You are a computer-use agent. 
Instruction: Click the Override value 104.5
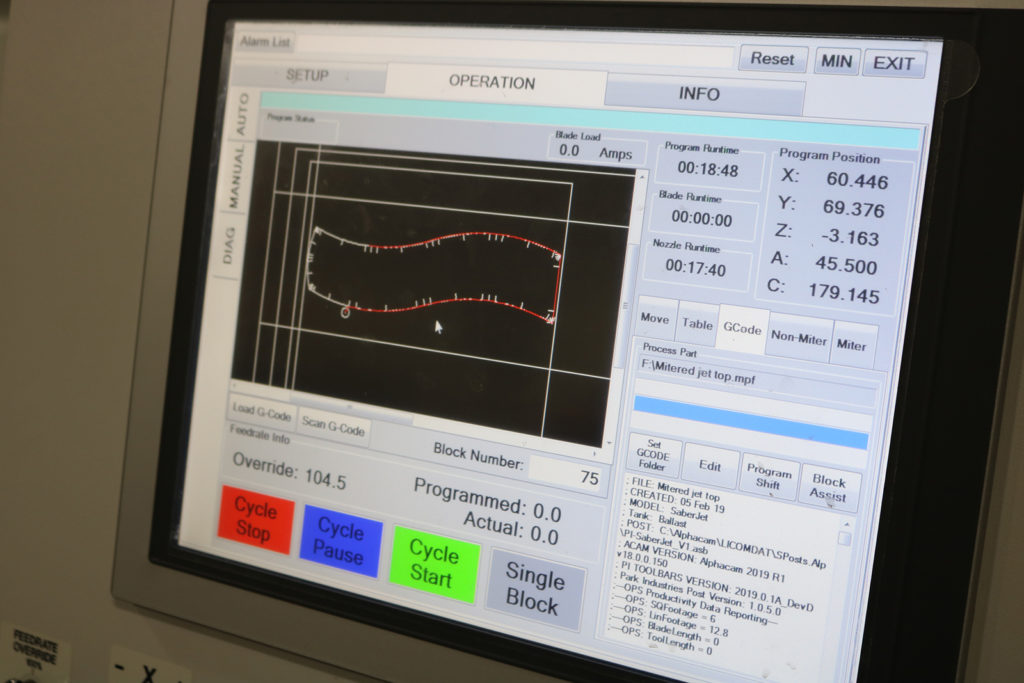pos(325,480)
